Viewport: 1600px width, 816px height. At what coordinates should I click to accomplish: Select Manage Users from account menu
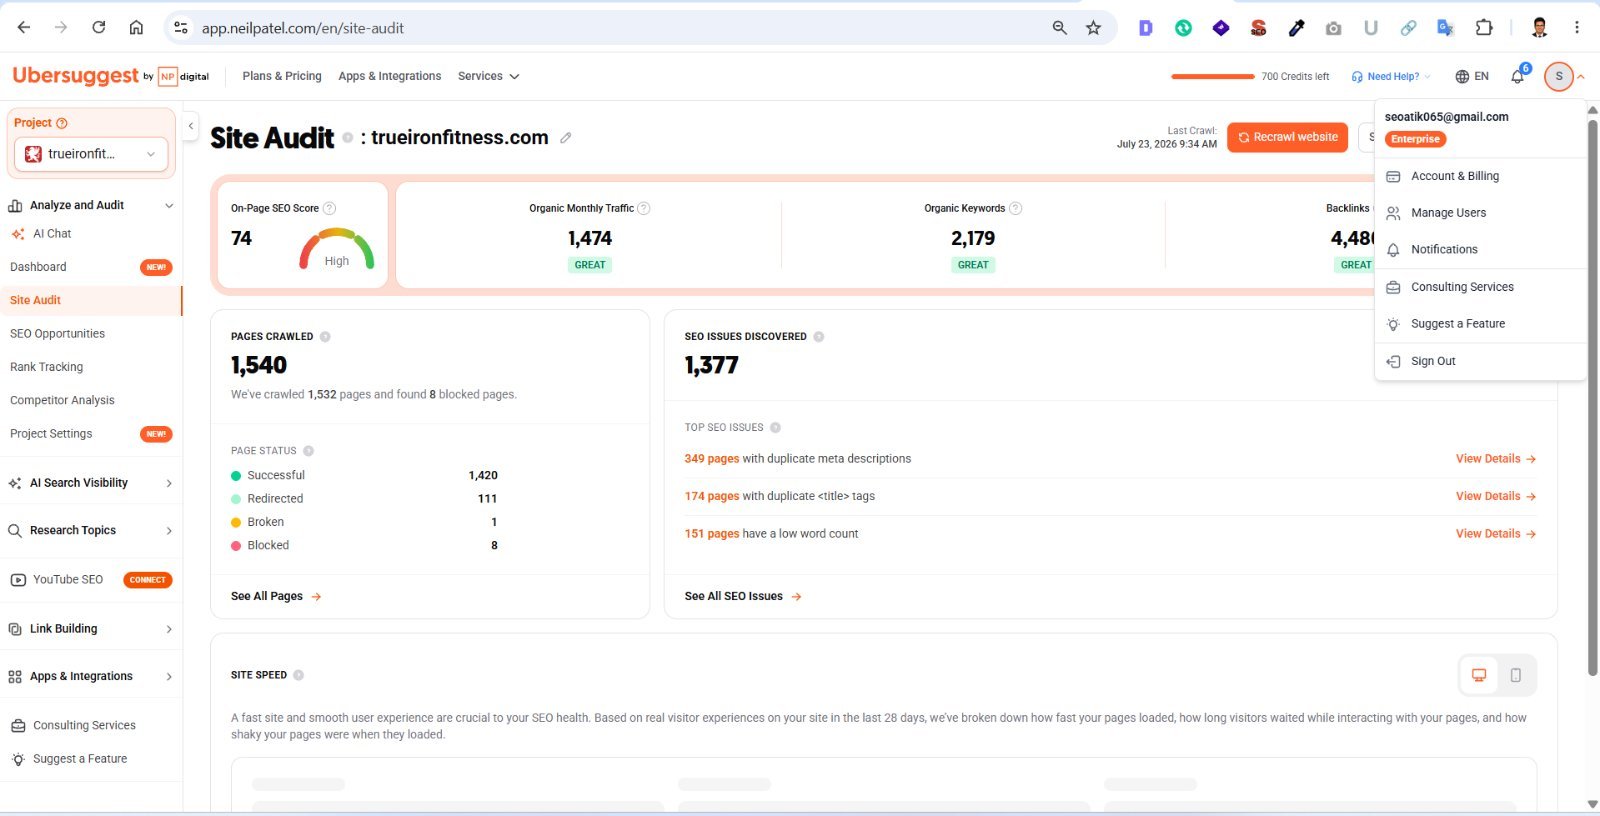click(1481, 213)
